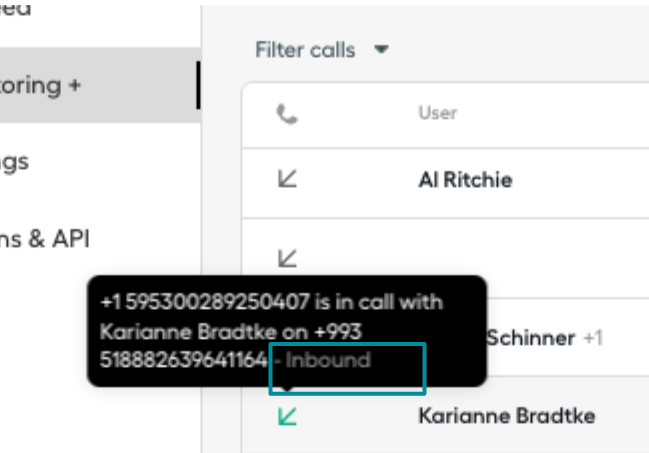Click the User column header
The width and height of the screenshot is (649, 453).
tap(438, 113)
